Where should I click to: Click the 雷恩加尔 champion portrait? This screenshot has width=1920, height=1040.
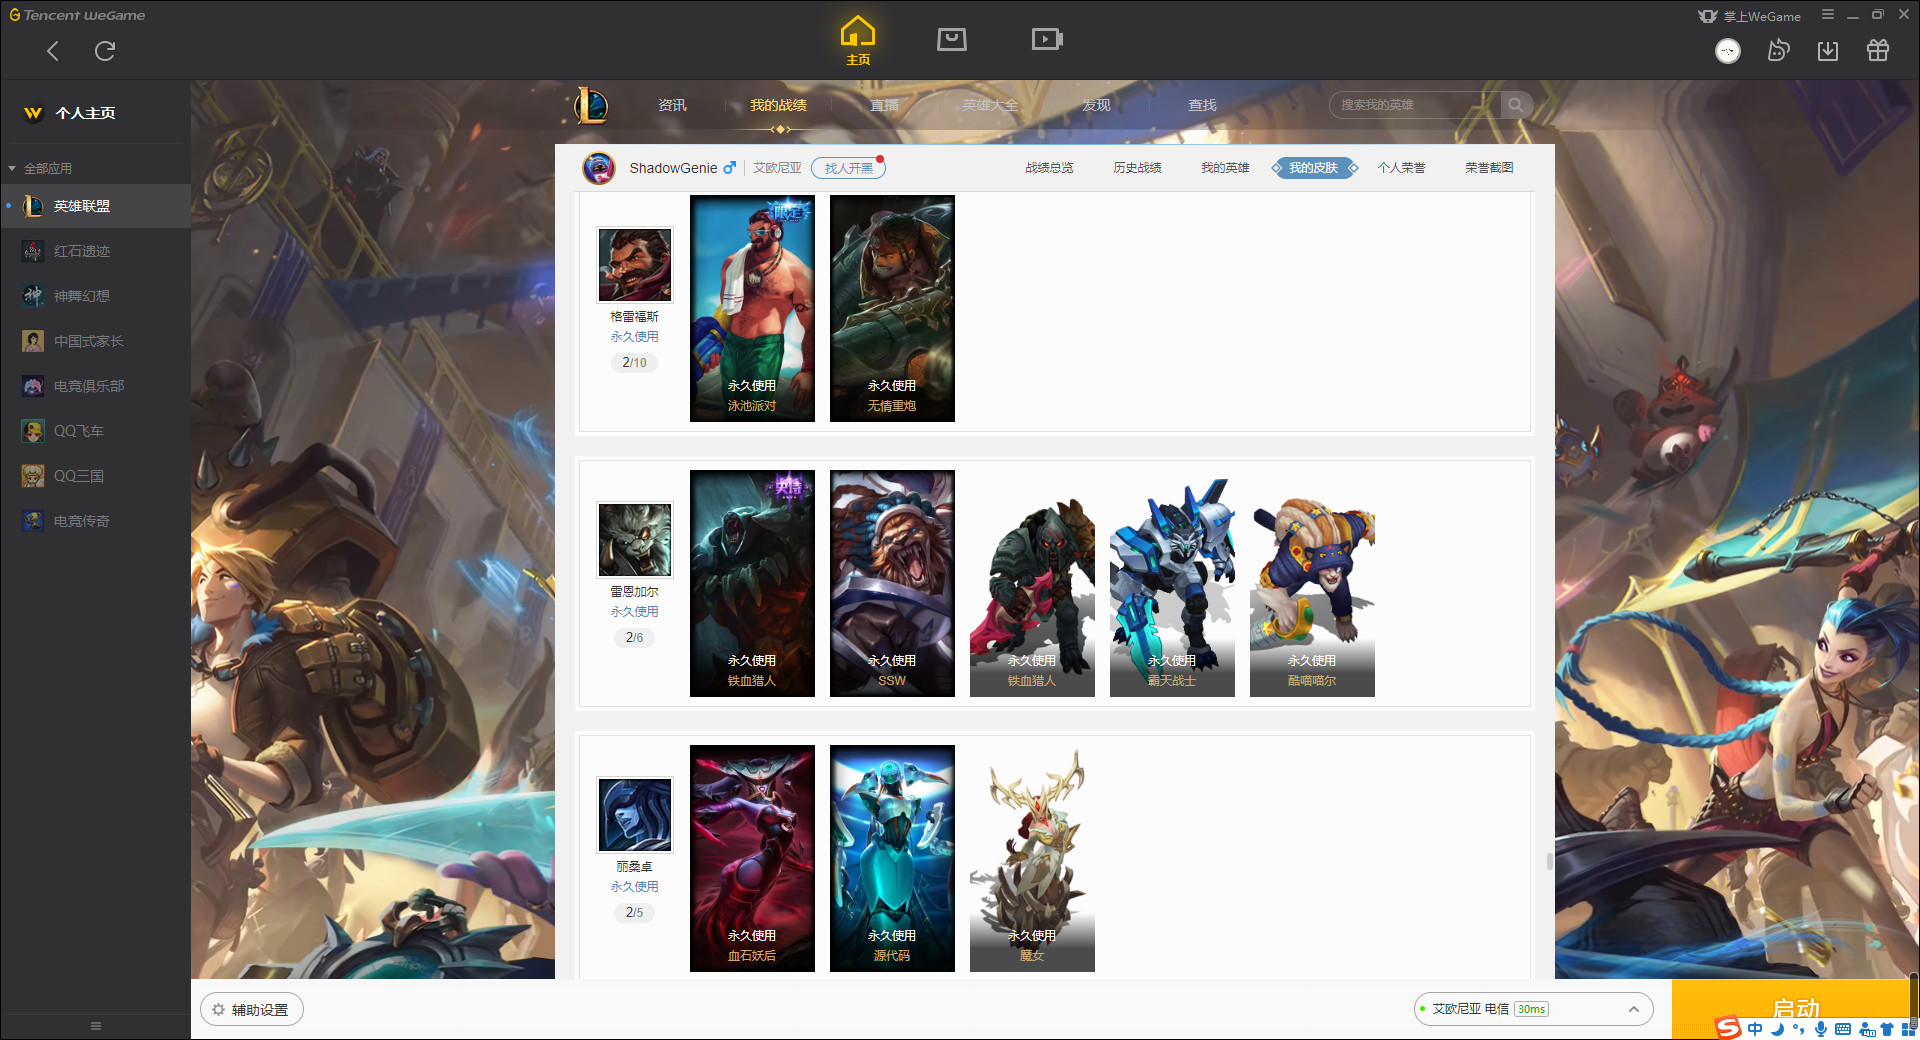tap(635, 540)
